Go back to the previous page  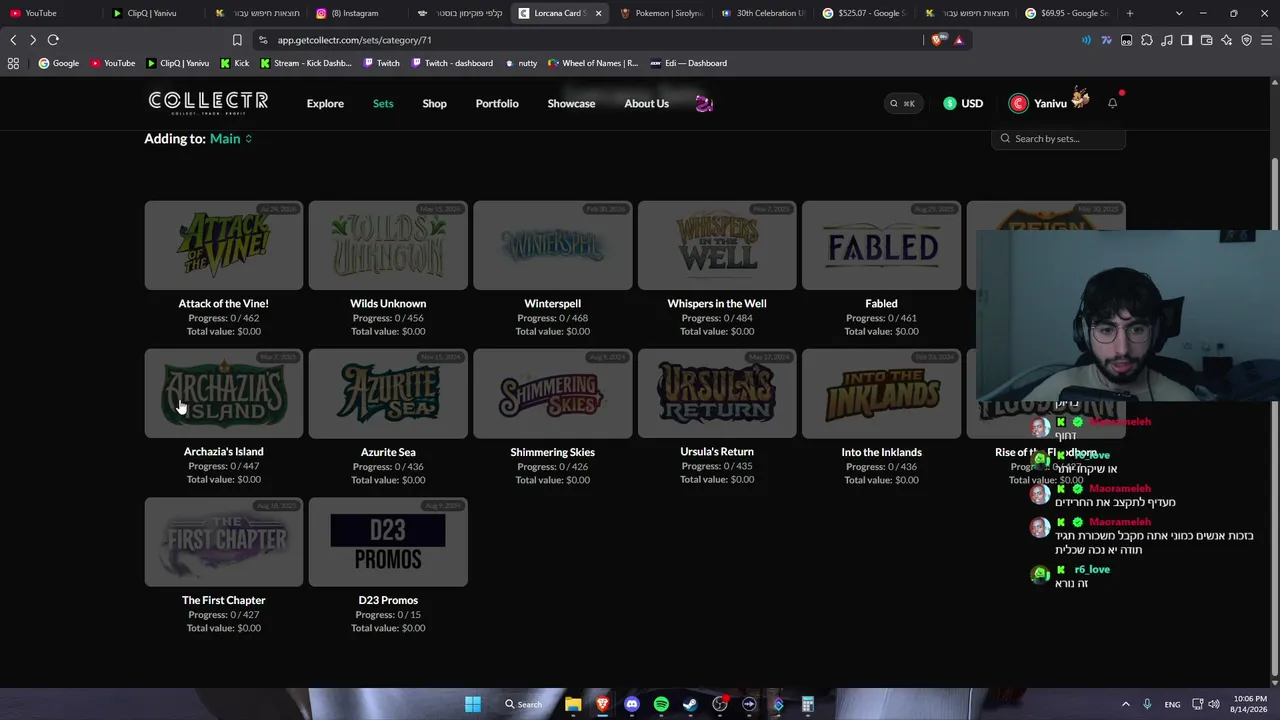[13, 40]
